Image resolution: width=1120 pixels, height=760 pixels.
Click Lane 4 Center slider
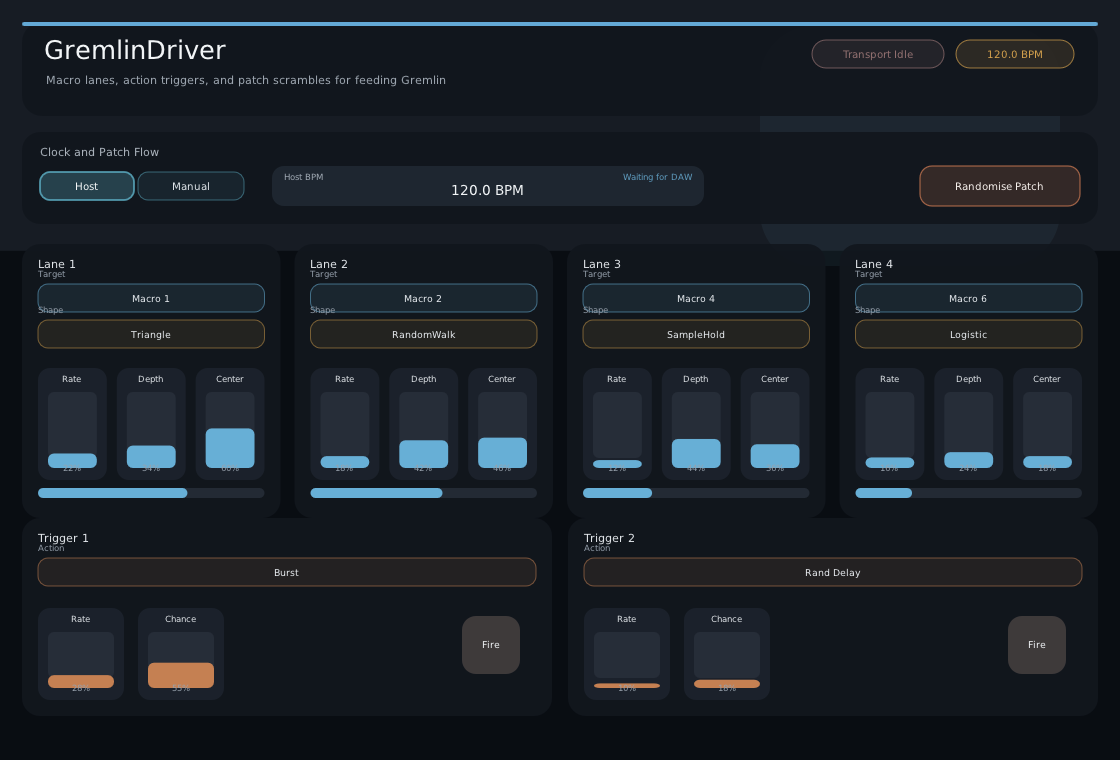point(1047,429)
